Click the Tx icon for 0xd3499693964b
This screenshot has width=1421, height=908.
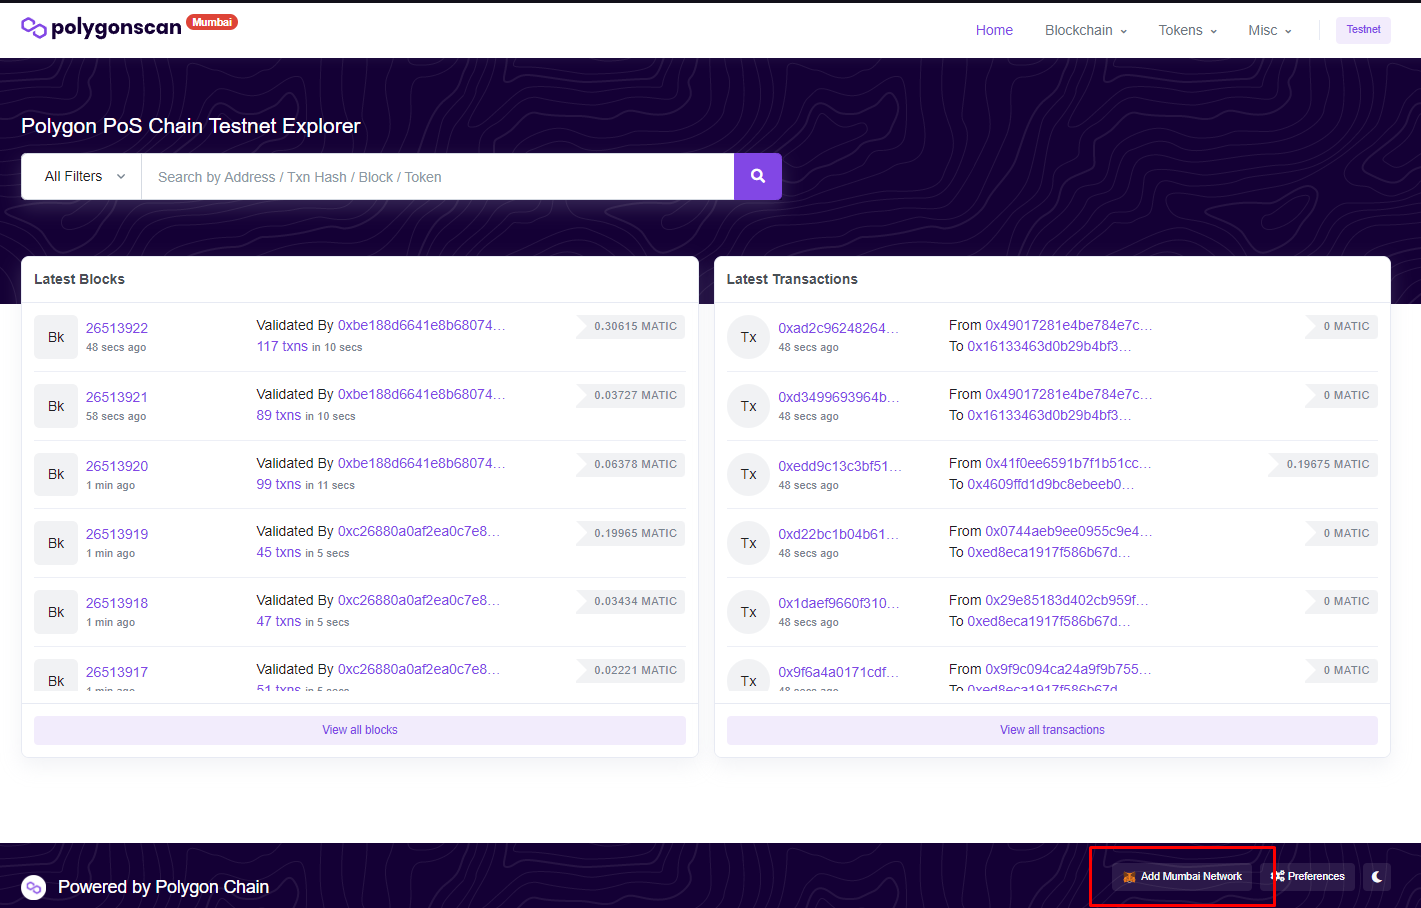tap(748, 406)
